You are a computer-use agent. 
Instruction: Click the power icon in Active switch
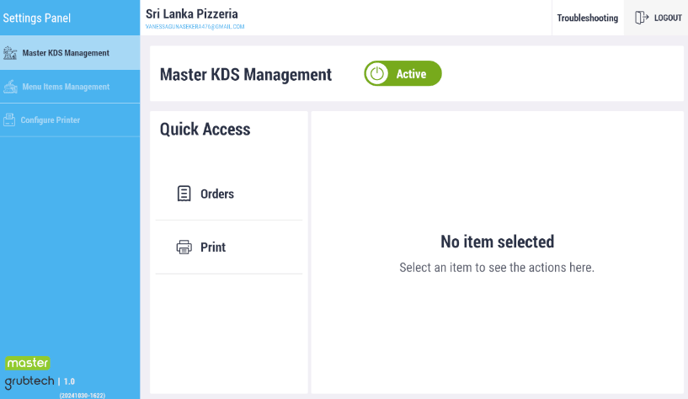tap(377, 73)
